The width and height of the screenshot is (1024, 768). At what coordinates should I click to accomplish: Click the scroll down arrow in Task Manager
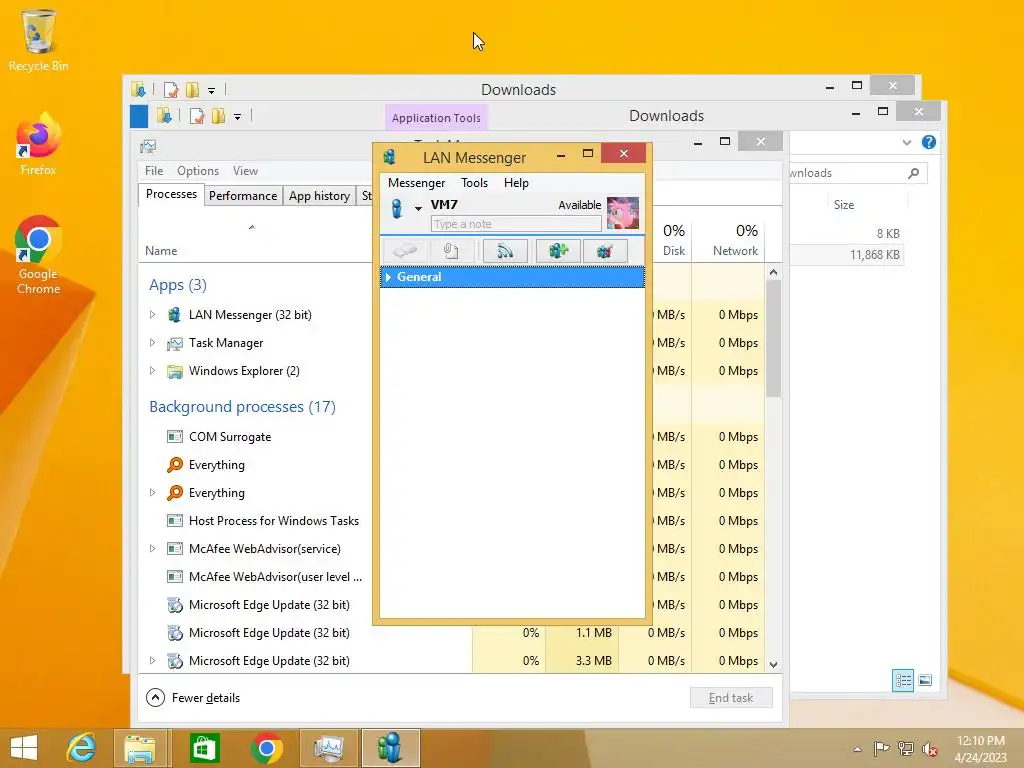click(x=773, y=665)
